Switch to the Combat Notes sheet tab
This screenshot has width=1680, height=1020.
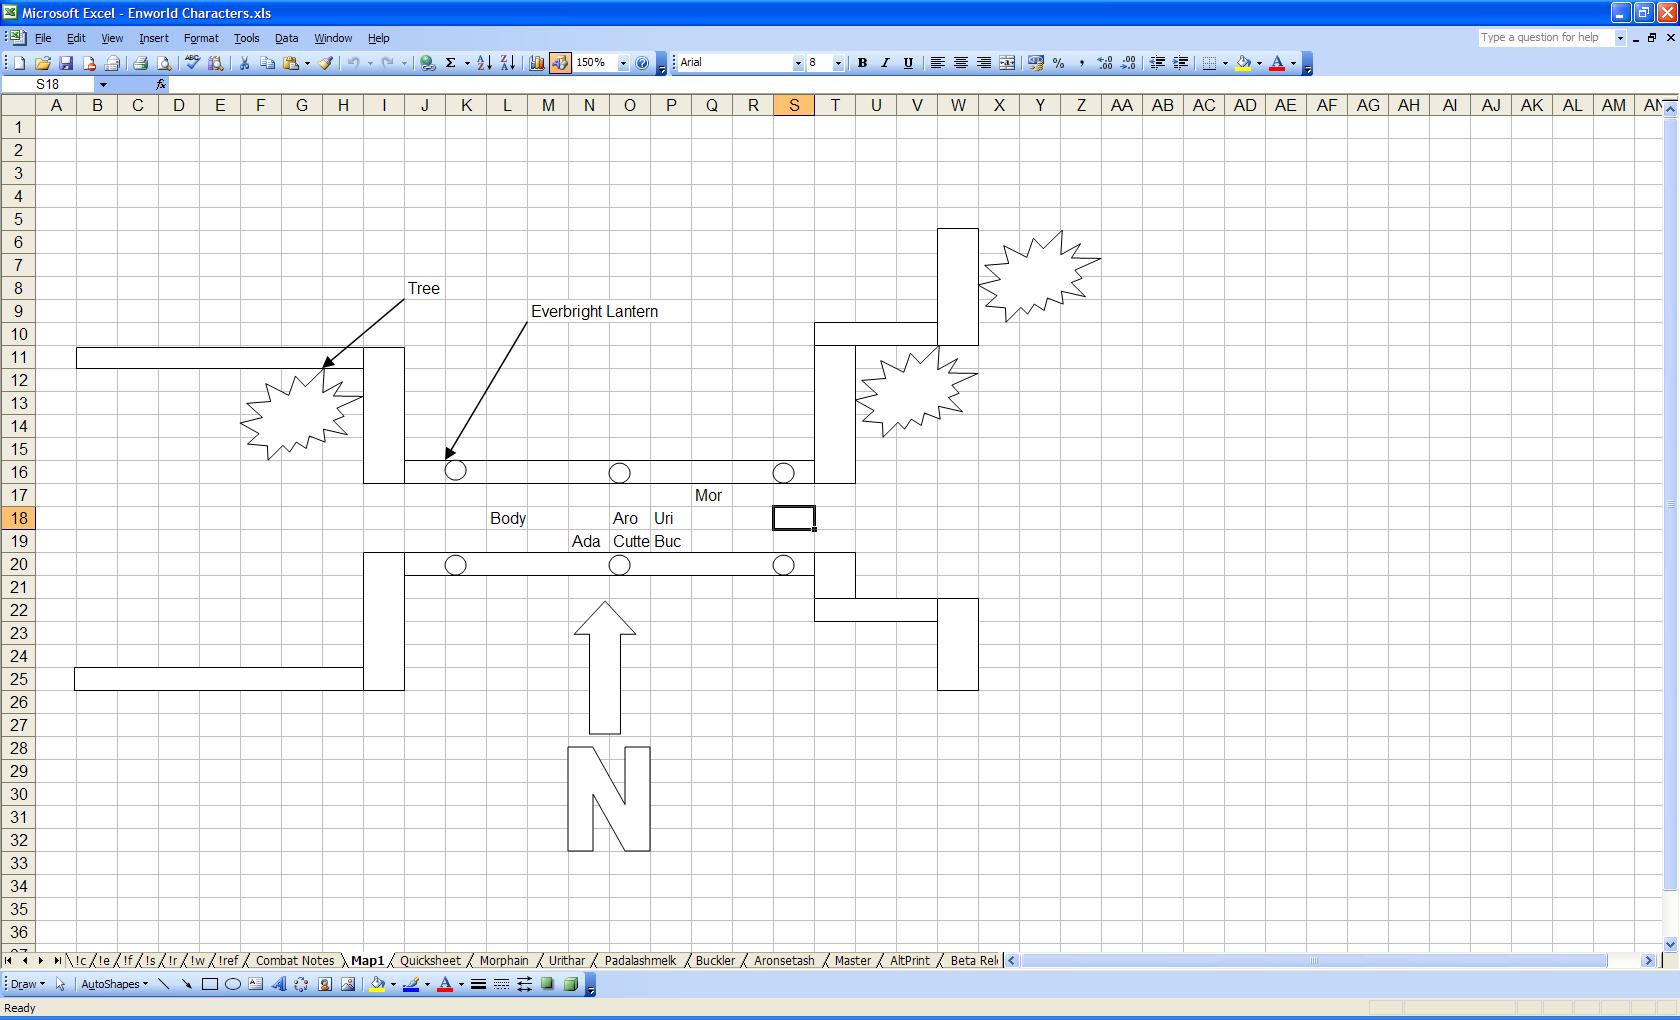point(295,960)
